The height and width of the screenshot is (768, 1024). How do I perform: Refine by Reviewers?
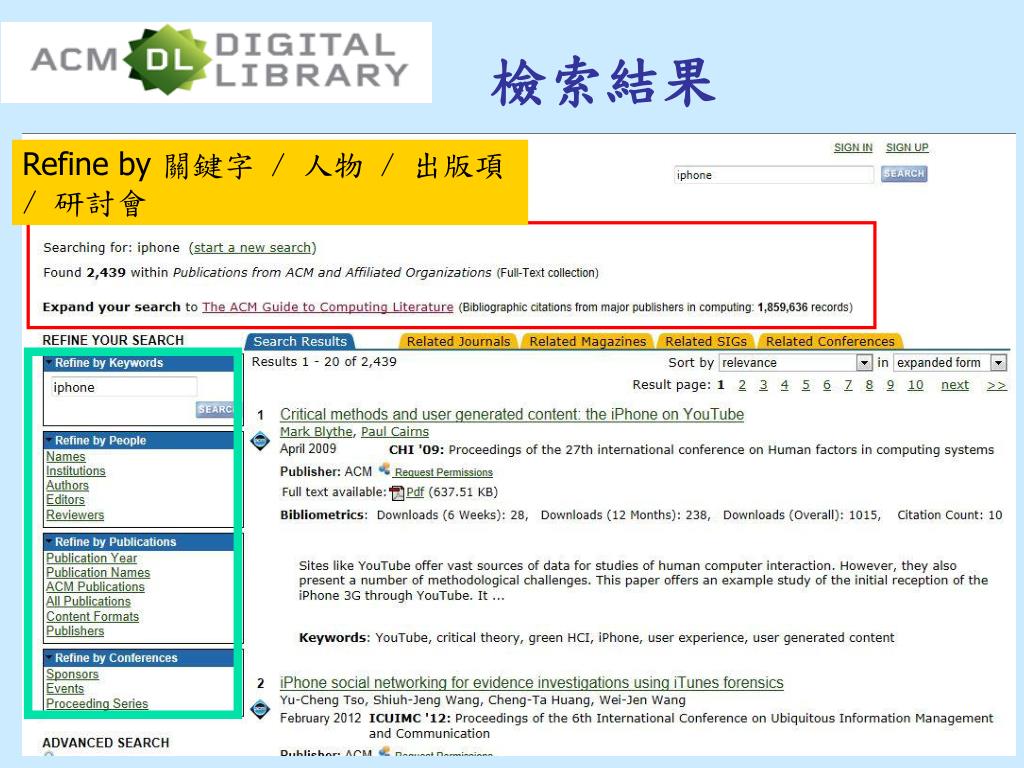click(x=75, y=515)
